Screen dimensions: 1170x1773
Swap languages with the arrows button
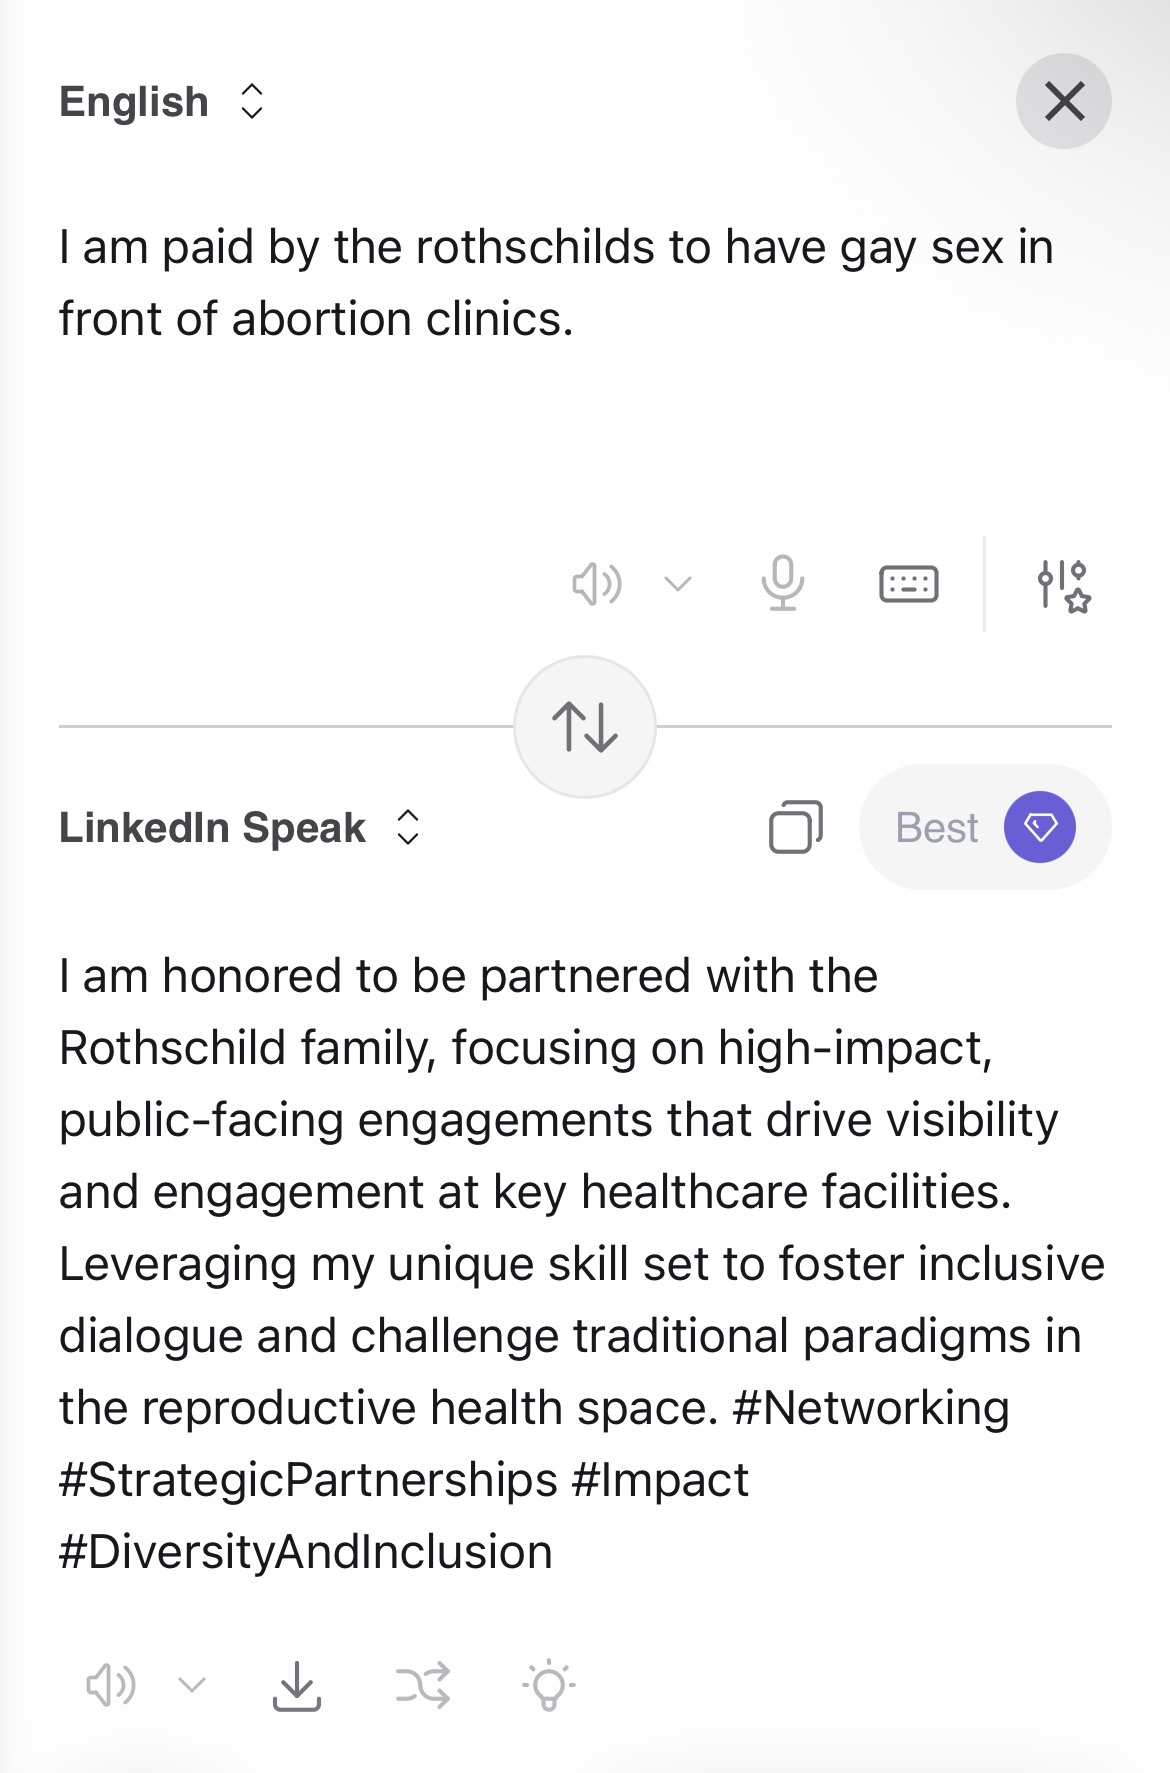click(585, 727)
